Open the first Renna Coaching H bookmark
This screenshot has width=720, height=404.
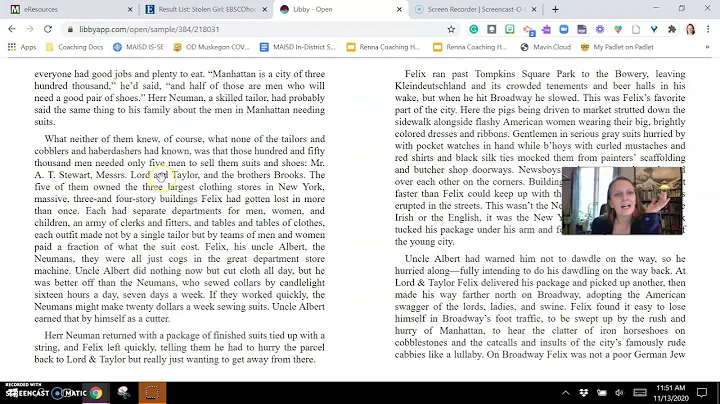[x=383, y=47]
